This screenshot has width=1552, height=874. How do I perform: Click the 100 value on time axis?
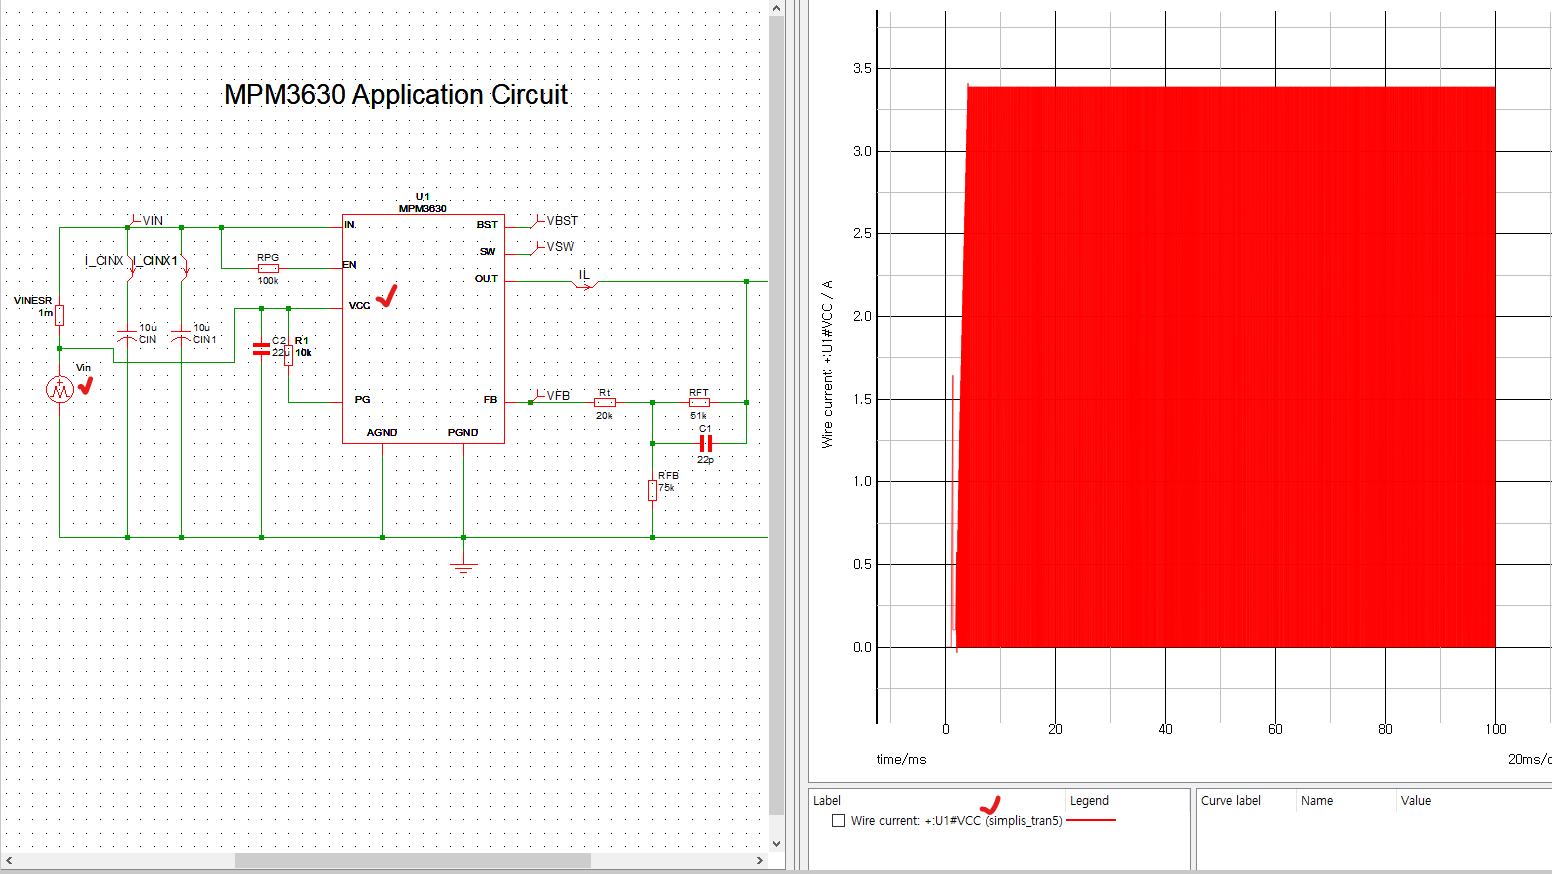click(1495, 729)
